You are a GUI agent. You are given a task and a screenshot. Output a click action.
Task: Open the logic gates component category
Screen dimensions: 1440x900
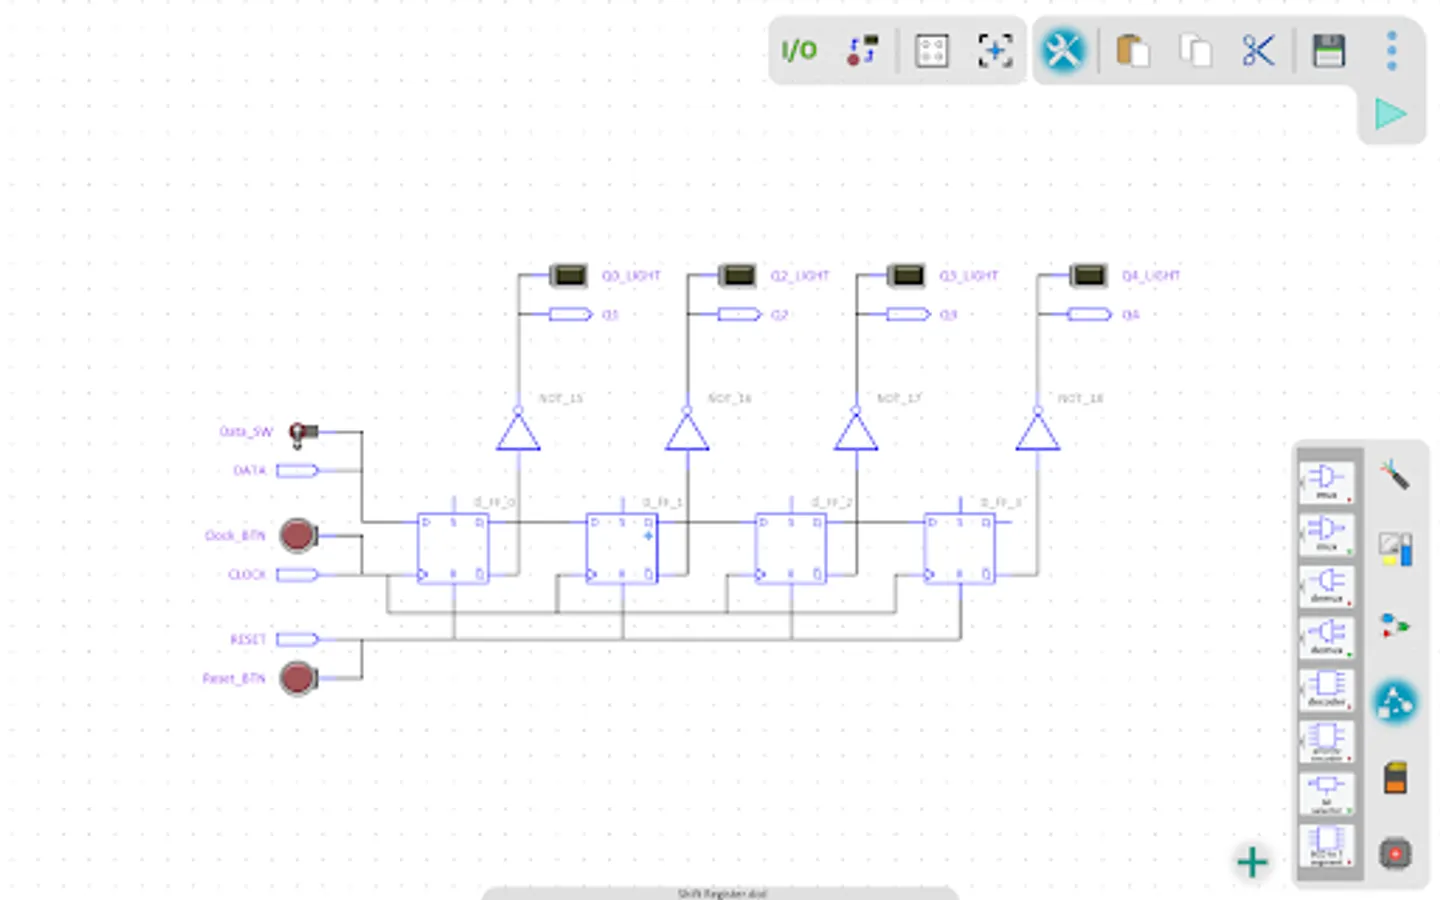(x=1395, y=626)
